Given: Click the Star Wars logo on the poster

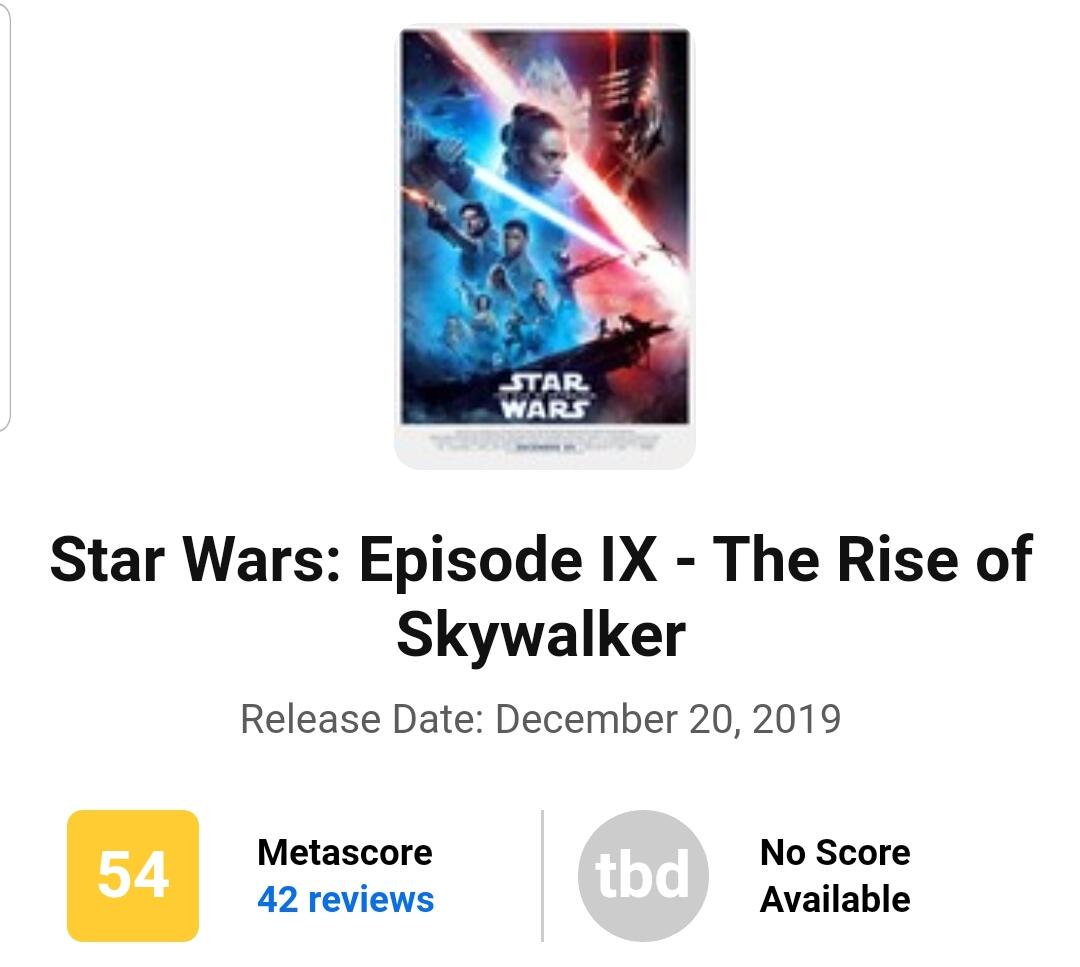Looking at the screenshot, I should (x=544, y=396).
